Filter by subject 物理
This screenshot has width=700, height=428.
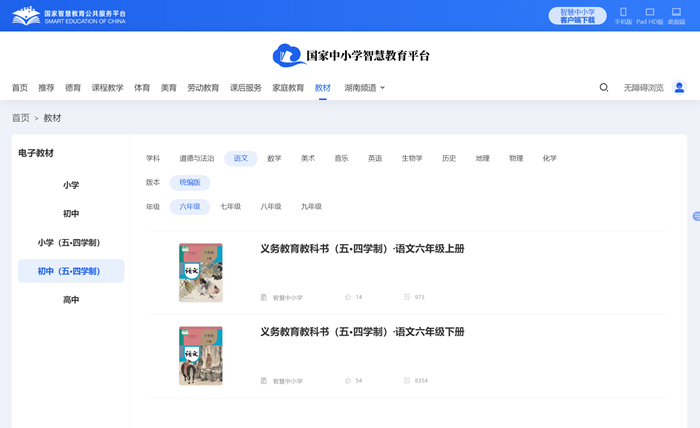516,158
